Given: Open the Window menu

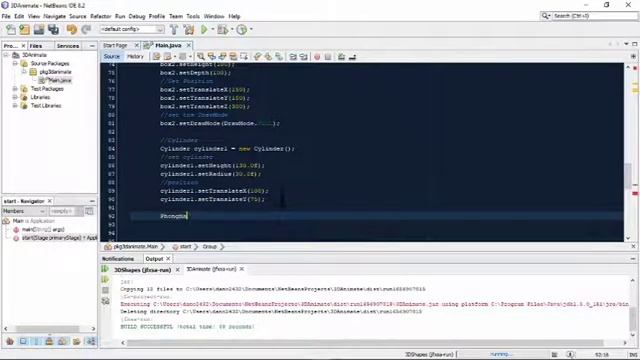Looking at the screenshot, I should 214,16.
